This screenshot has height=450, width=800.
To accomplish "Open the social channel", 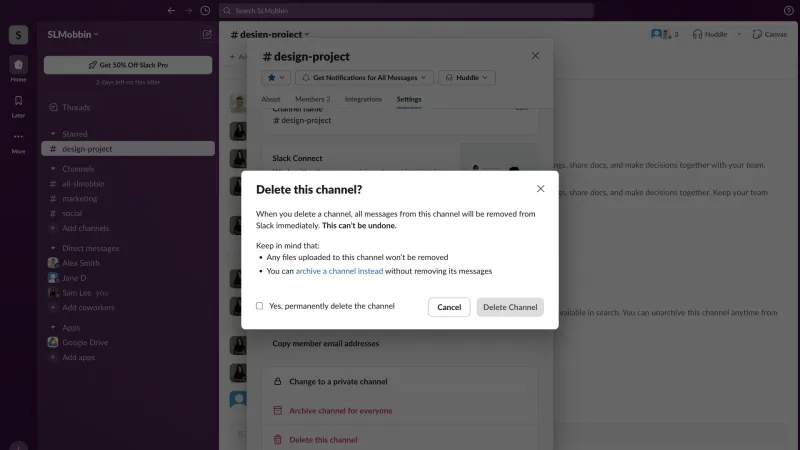I will [x=72, y=213].
